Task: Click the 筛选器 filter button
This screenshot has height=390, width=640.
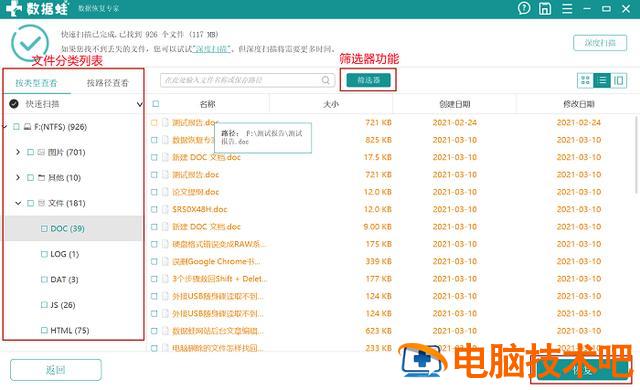Action: pos(369,80)
